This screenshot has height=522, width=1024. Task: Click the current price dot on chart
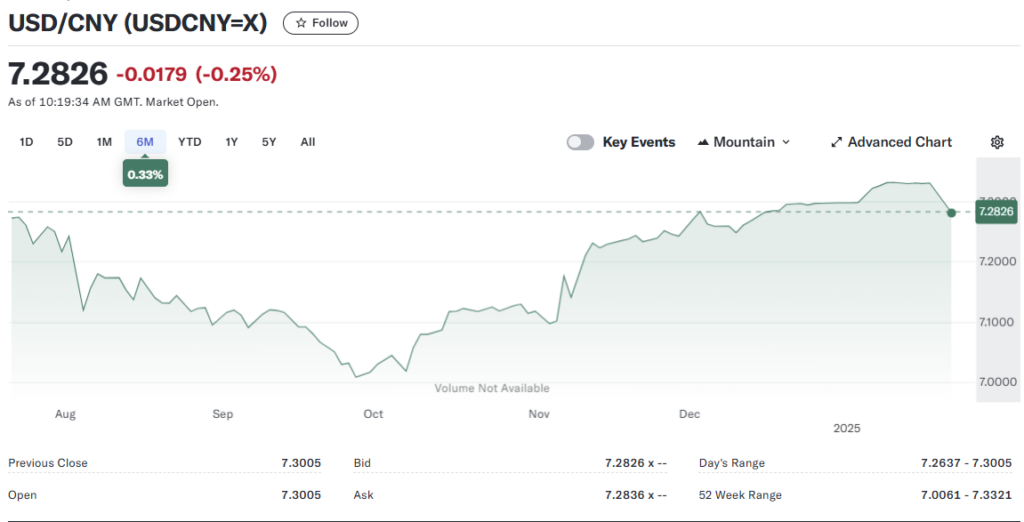[951, 212]
